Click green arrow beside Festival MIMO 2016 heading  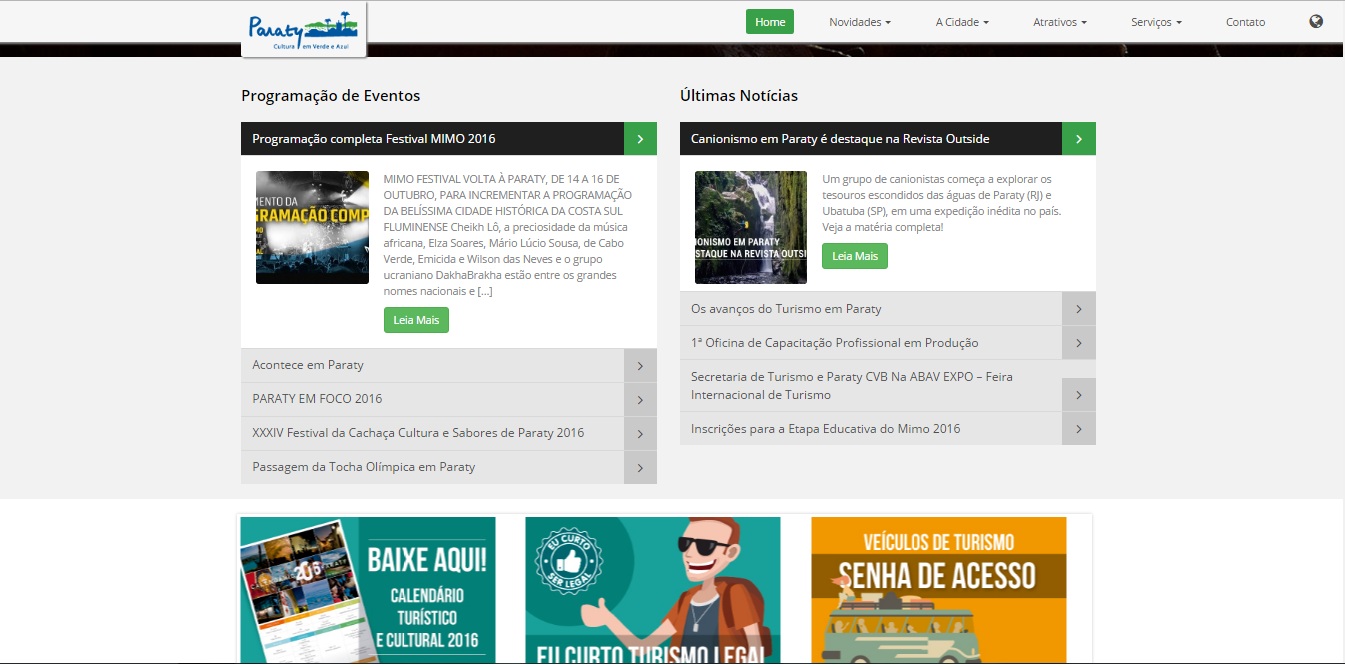(640, 139)
